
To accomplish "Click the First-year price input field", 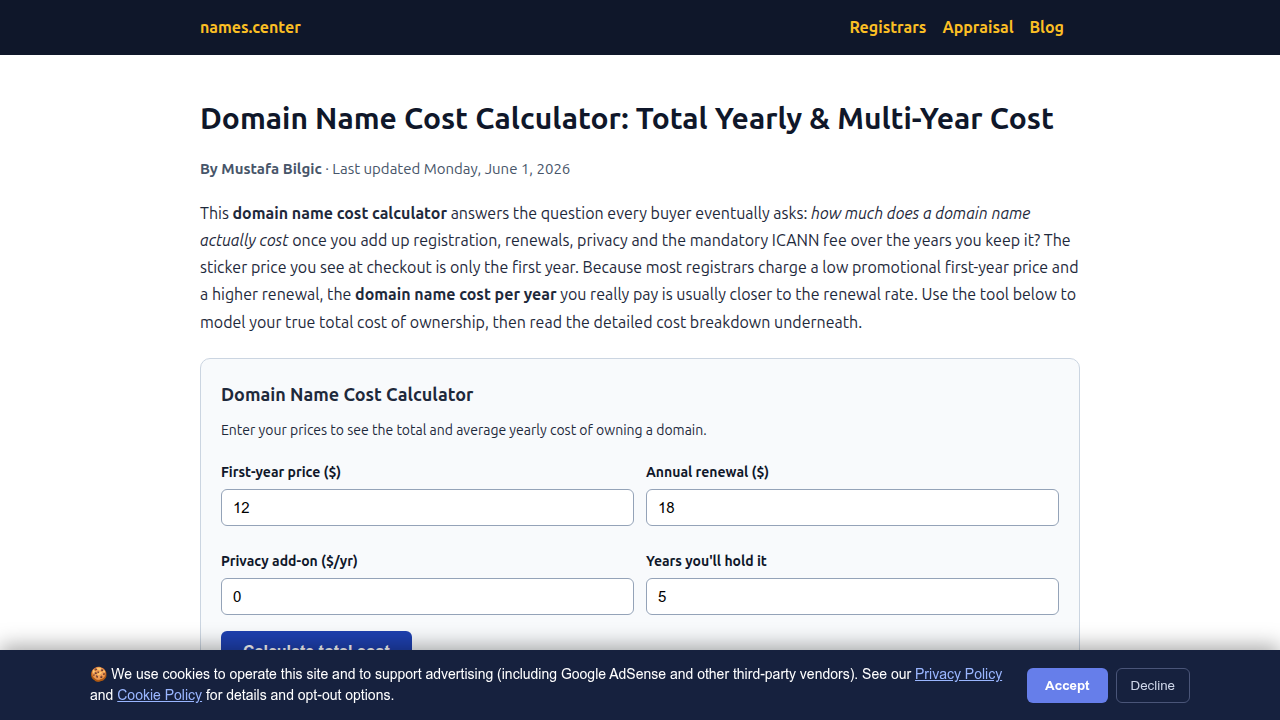I will click(x=427, y=507).
